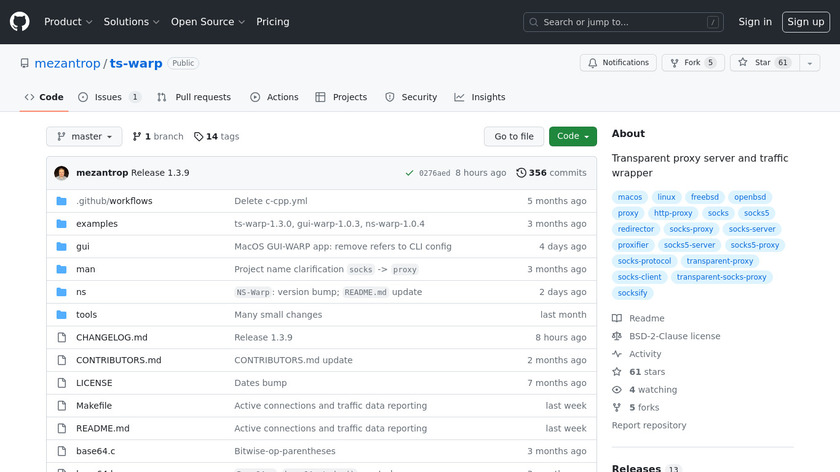Click the Go to file button
The width and height of the screenshot is (840, 472).
(514, 137)
